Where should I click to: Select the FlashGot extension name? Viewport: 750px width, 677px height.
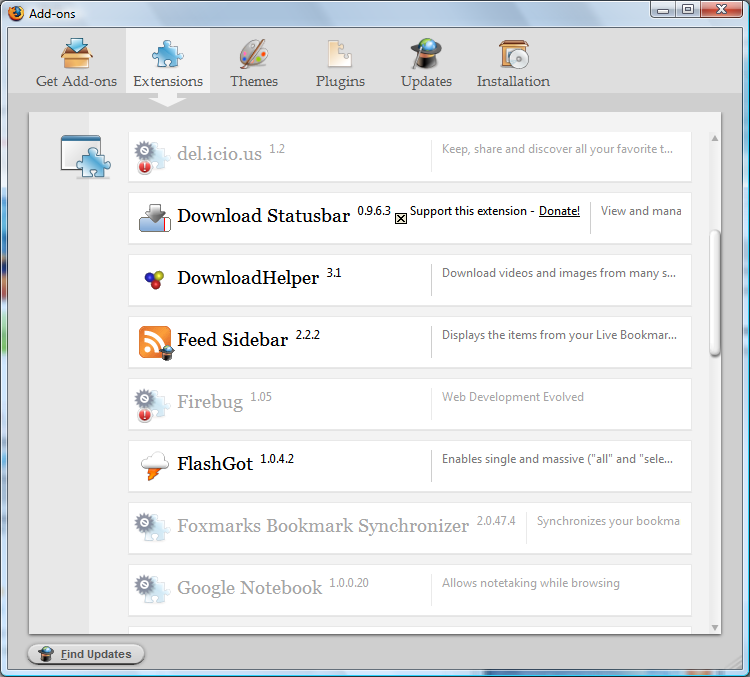215,464
